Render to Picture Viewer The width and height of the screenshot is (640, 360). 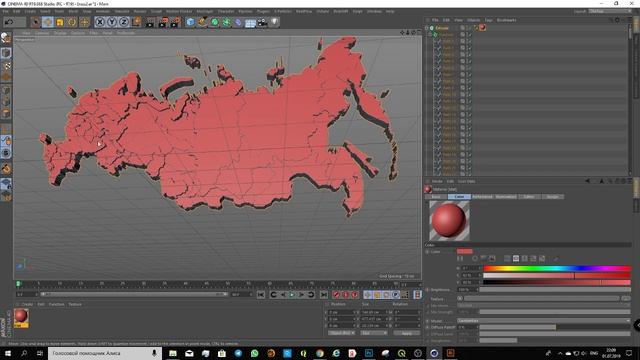pyautogui.click(x=163, y=22)
